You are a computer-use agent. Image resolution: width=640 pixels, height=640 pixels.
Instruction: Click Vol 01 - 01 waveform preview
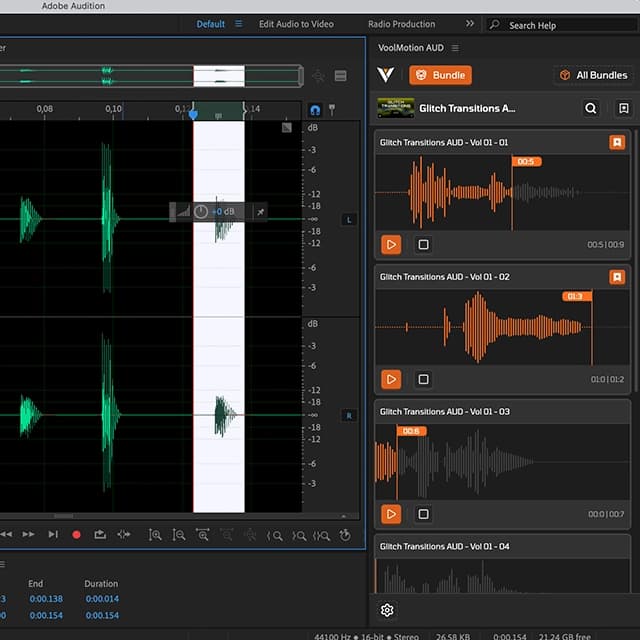coord(502,193)
